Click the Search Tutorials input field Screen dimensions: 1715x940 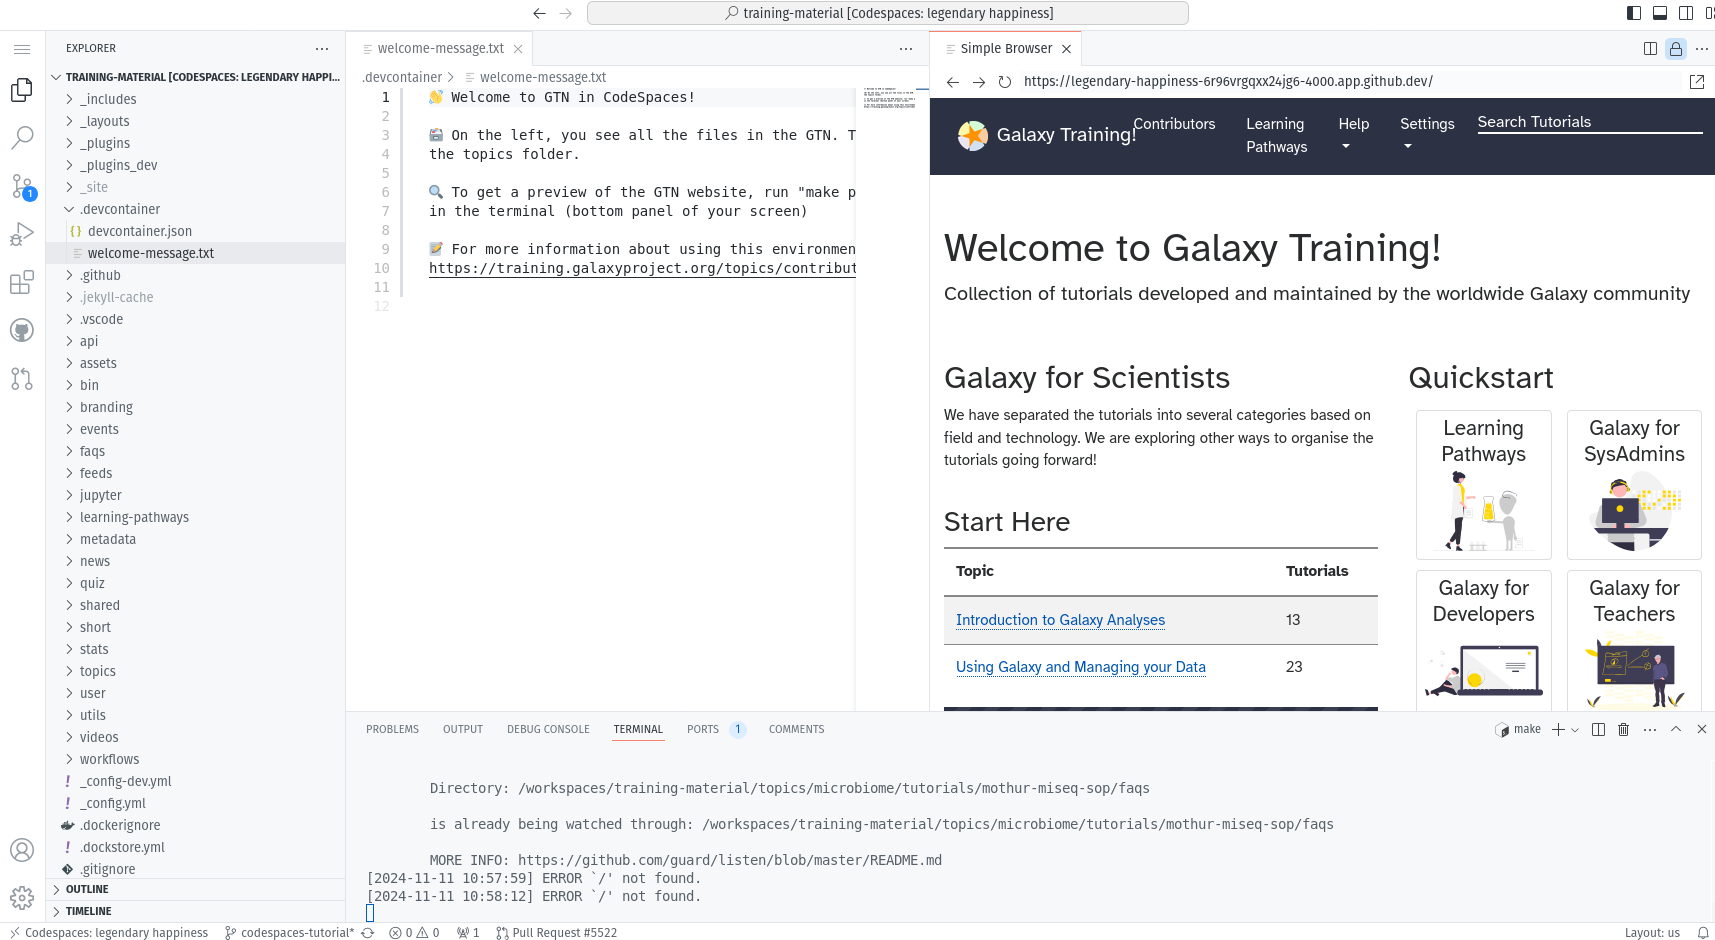1589,122
